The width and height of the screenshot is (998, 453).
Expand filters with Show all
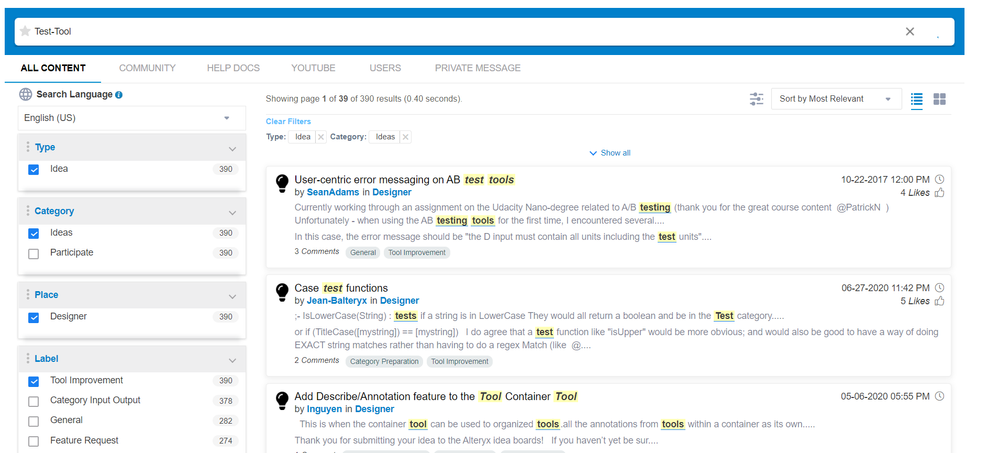[x=610, y=153]
